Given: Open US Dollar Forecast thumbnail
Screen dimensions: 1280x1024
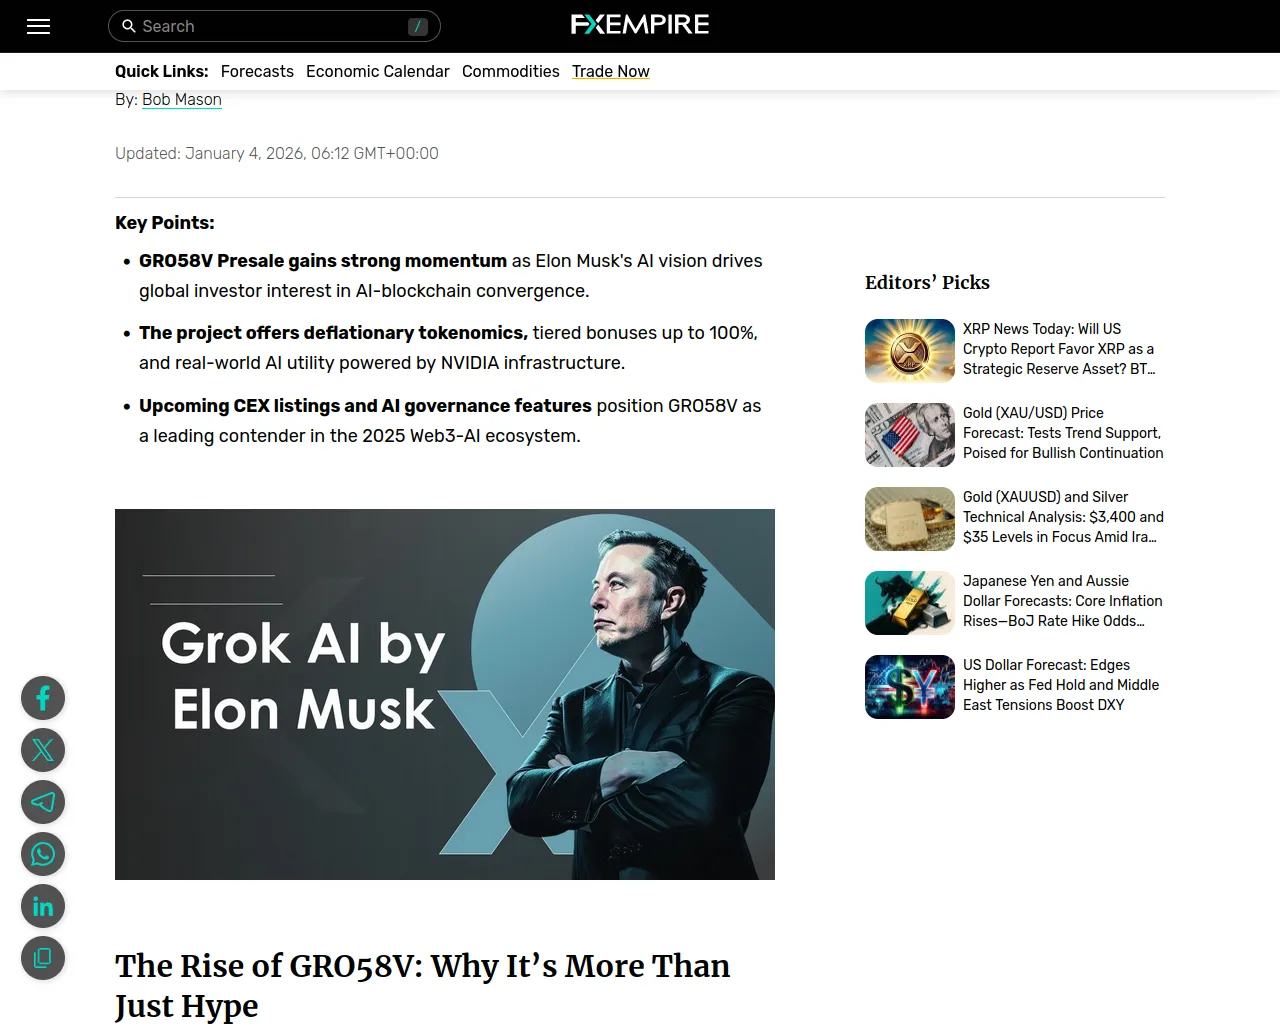Looking at the screenshot, I should [x=910, y=687].
